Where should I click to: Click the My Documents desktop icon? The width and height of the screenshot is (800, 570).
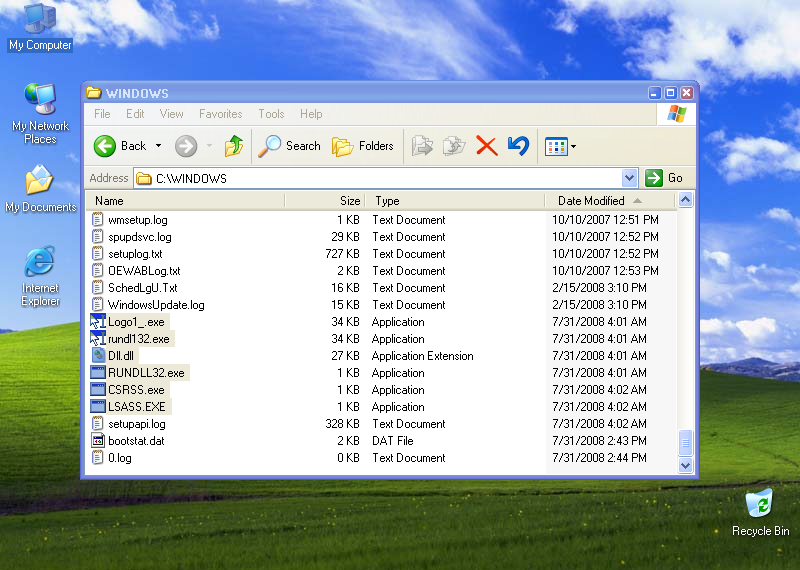[x=40, y=180]
